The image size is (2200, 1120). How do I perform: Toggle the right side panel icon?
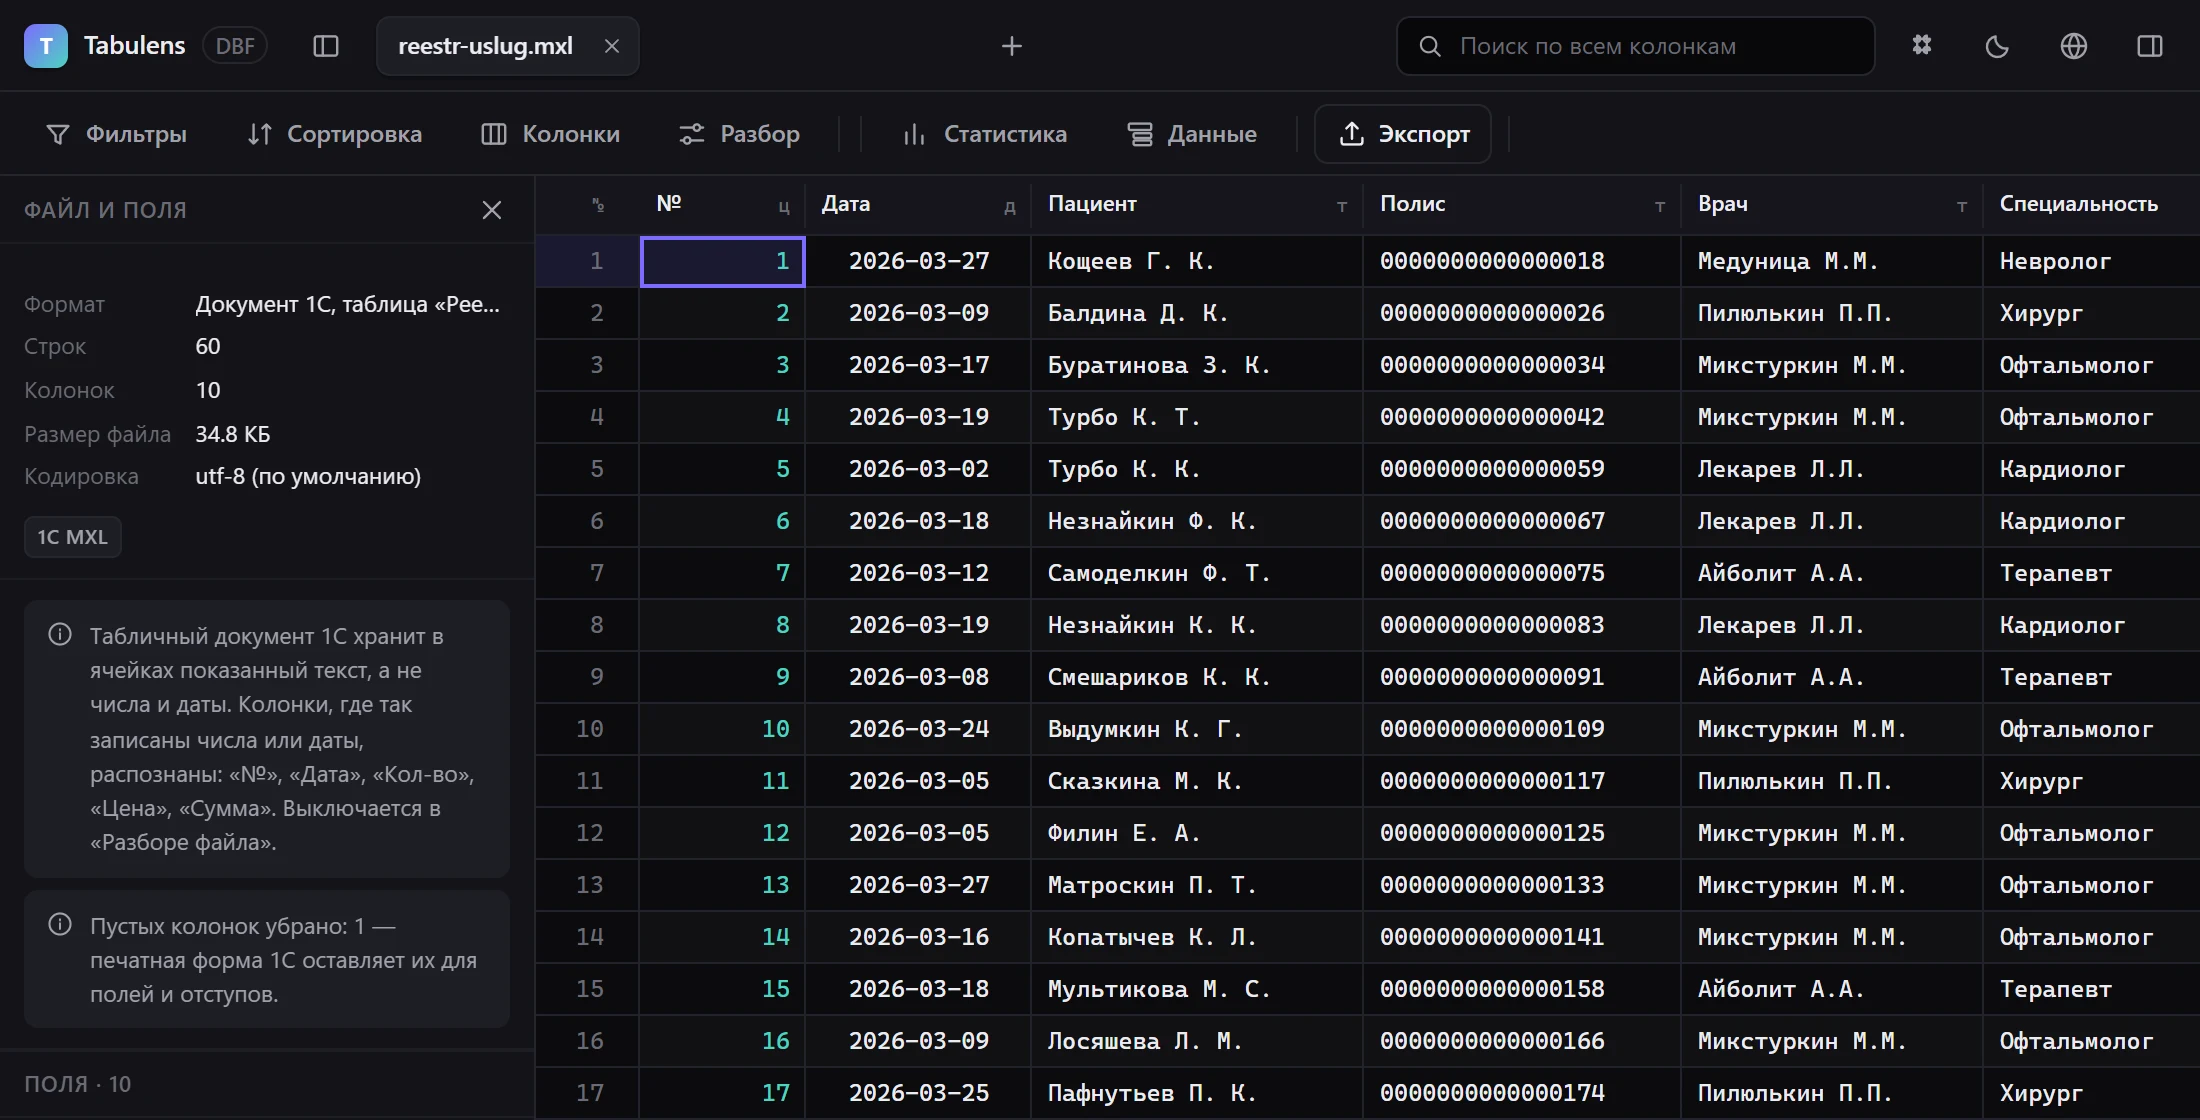2150,46
